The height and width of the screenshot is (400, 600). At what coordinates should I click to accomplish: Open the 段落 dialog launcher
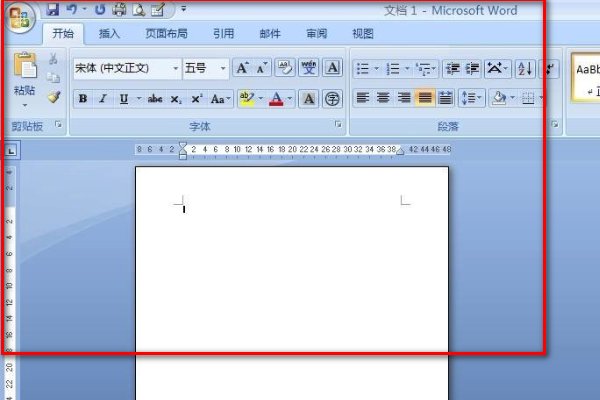click(554, 124)
